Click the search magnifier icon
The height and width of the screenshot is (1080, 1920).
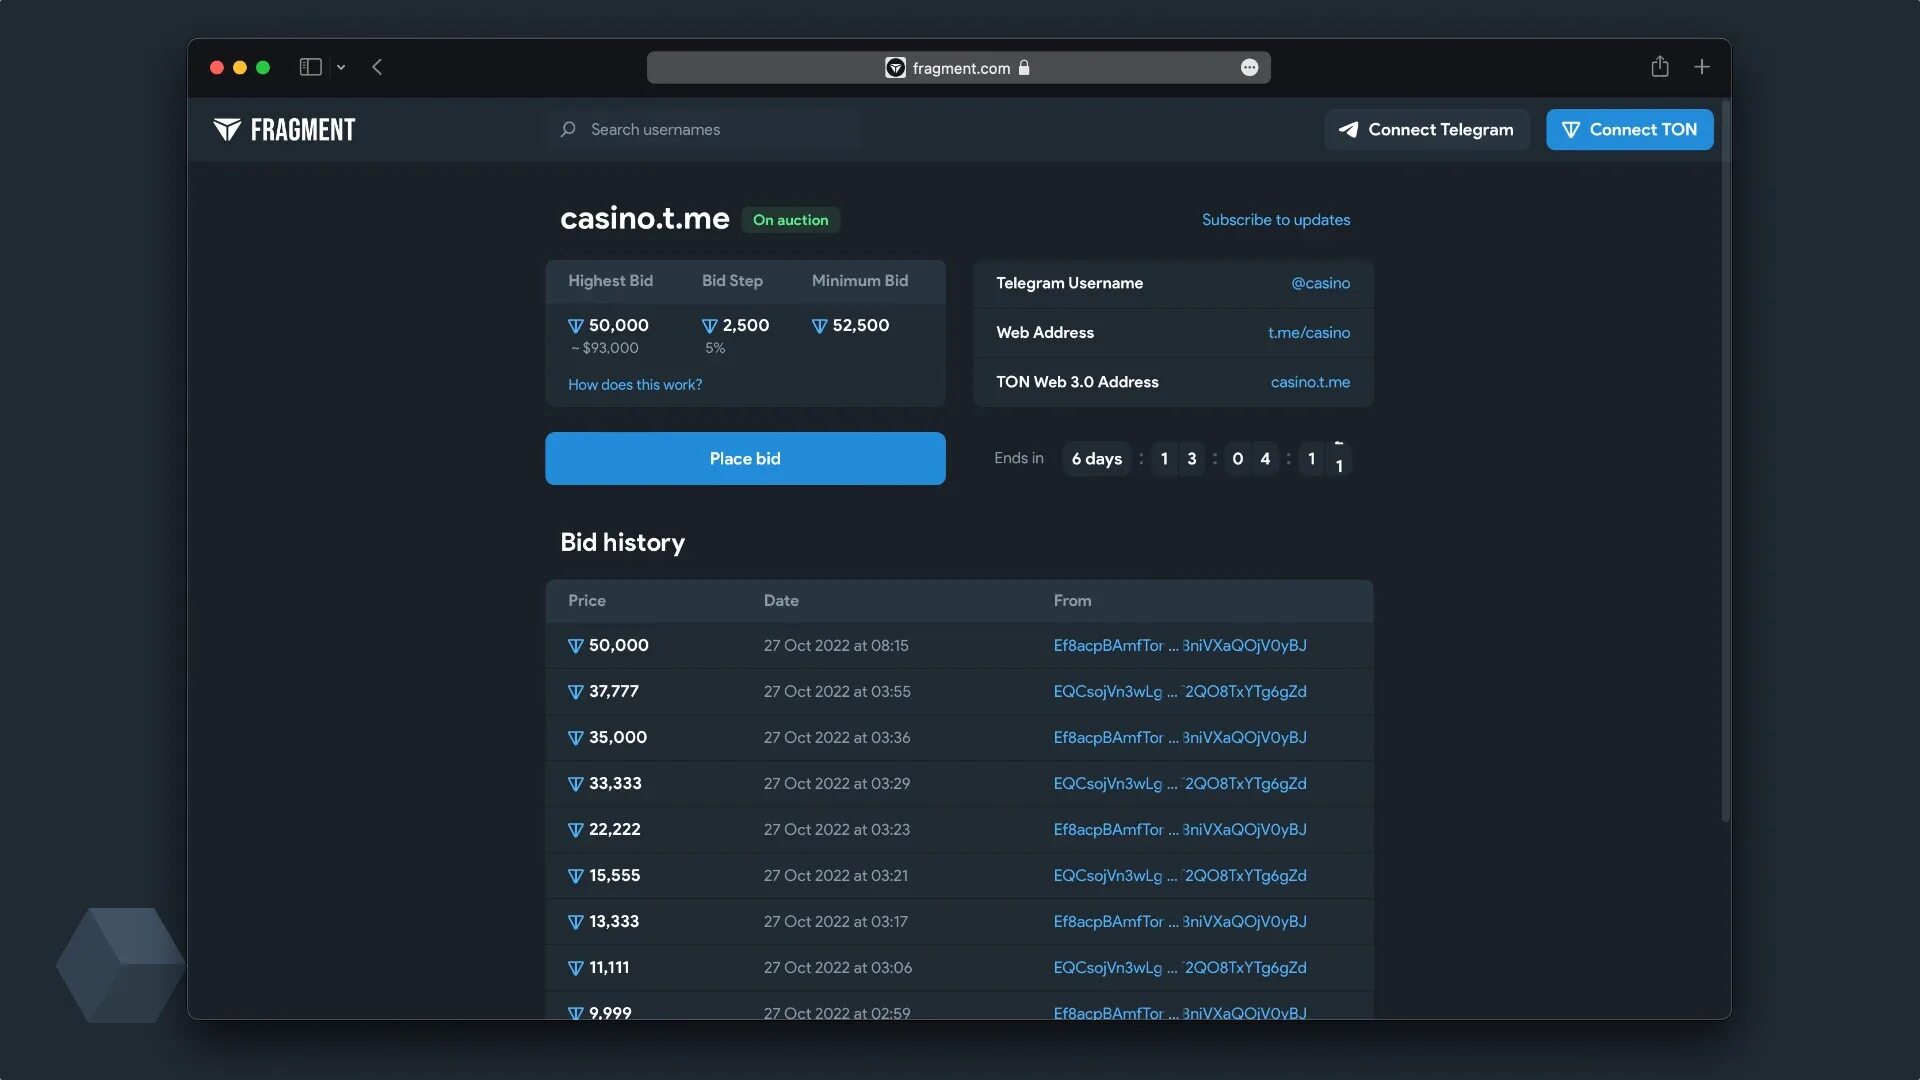pos(568,130)
